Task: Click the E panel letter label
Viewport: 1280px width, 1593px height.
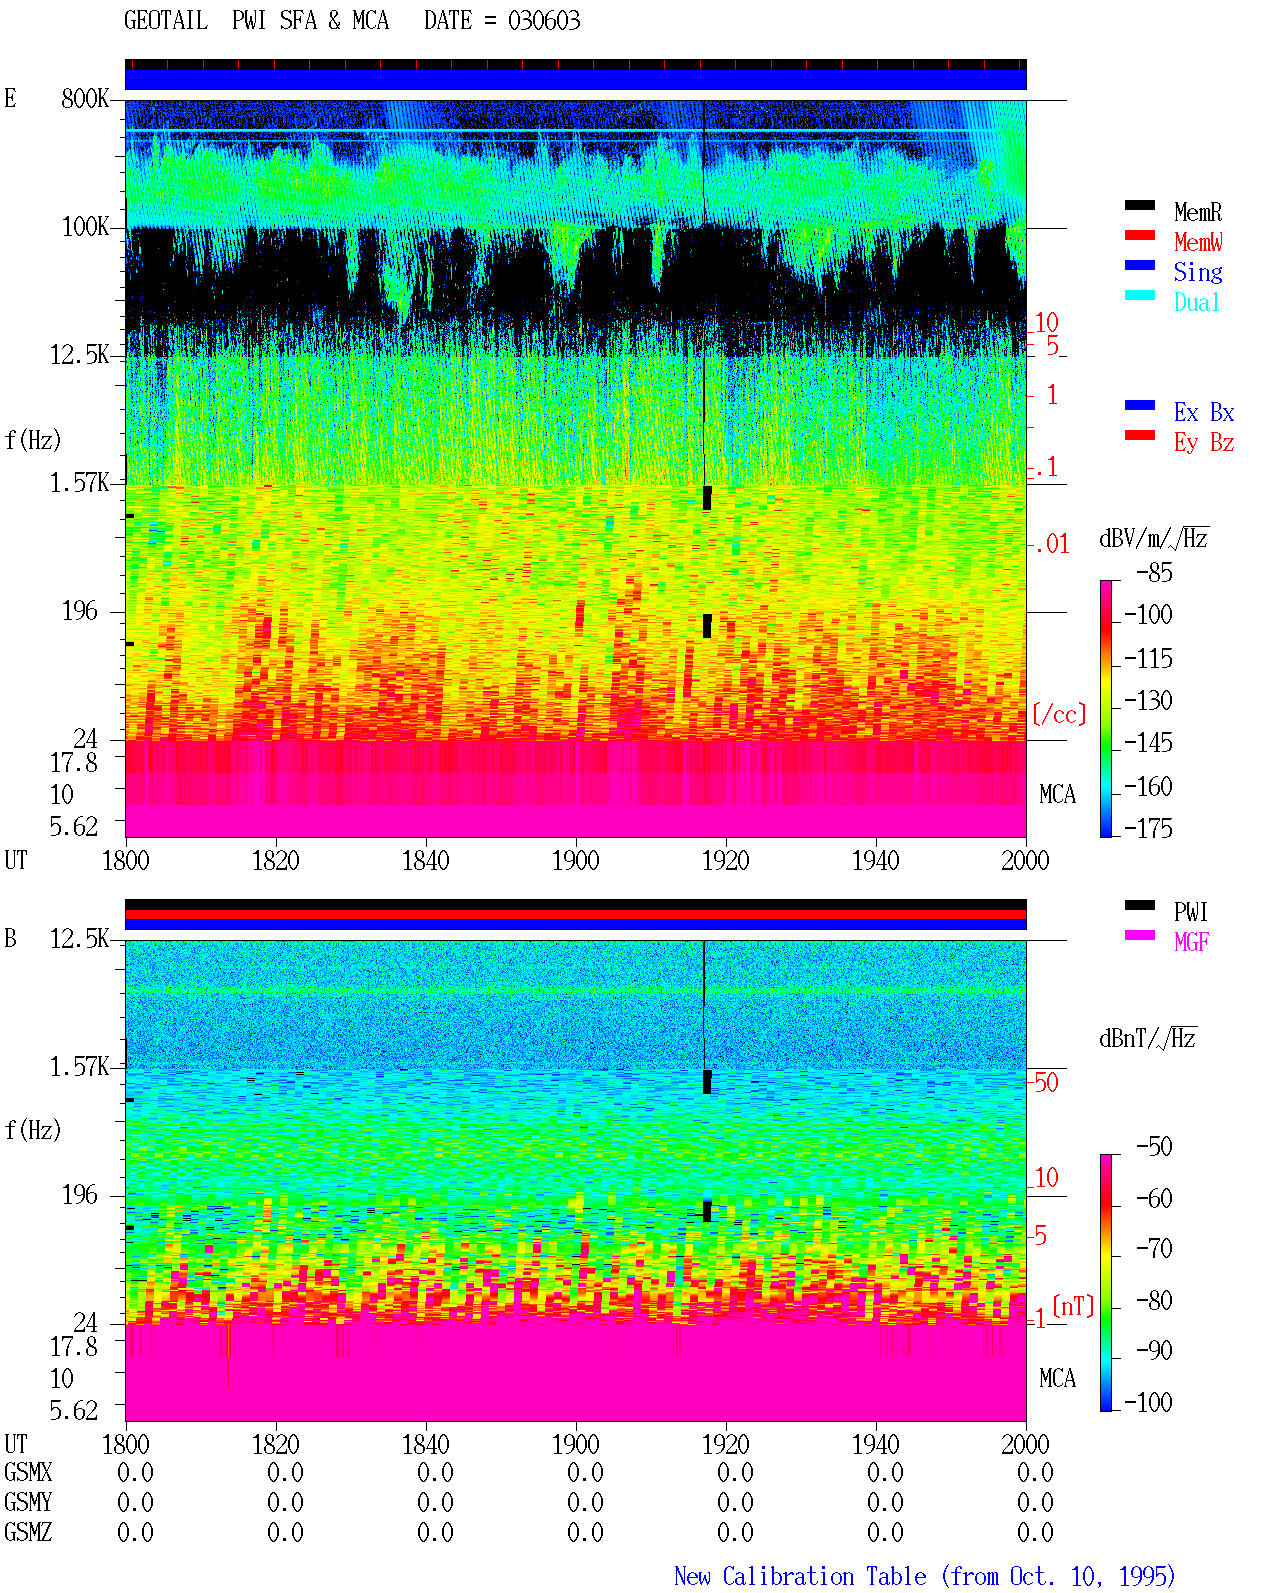Action: tap(10, 99)
